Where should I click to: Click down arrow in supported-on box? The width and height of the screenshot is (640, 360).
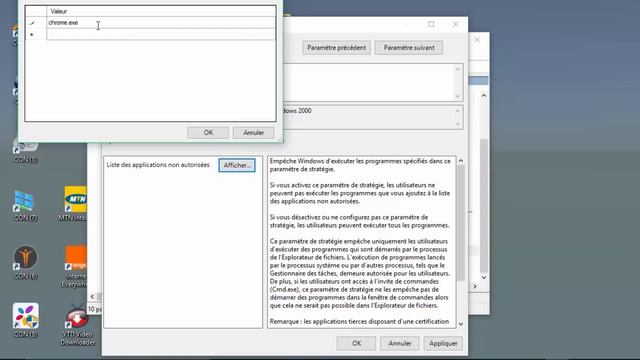(x=458, y=124)
